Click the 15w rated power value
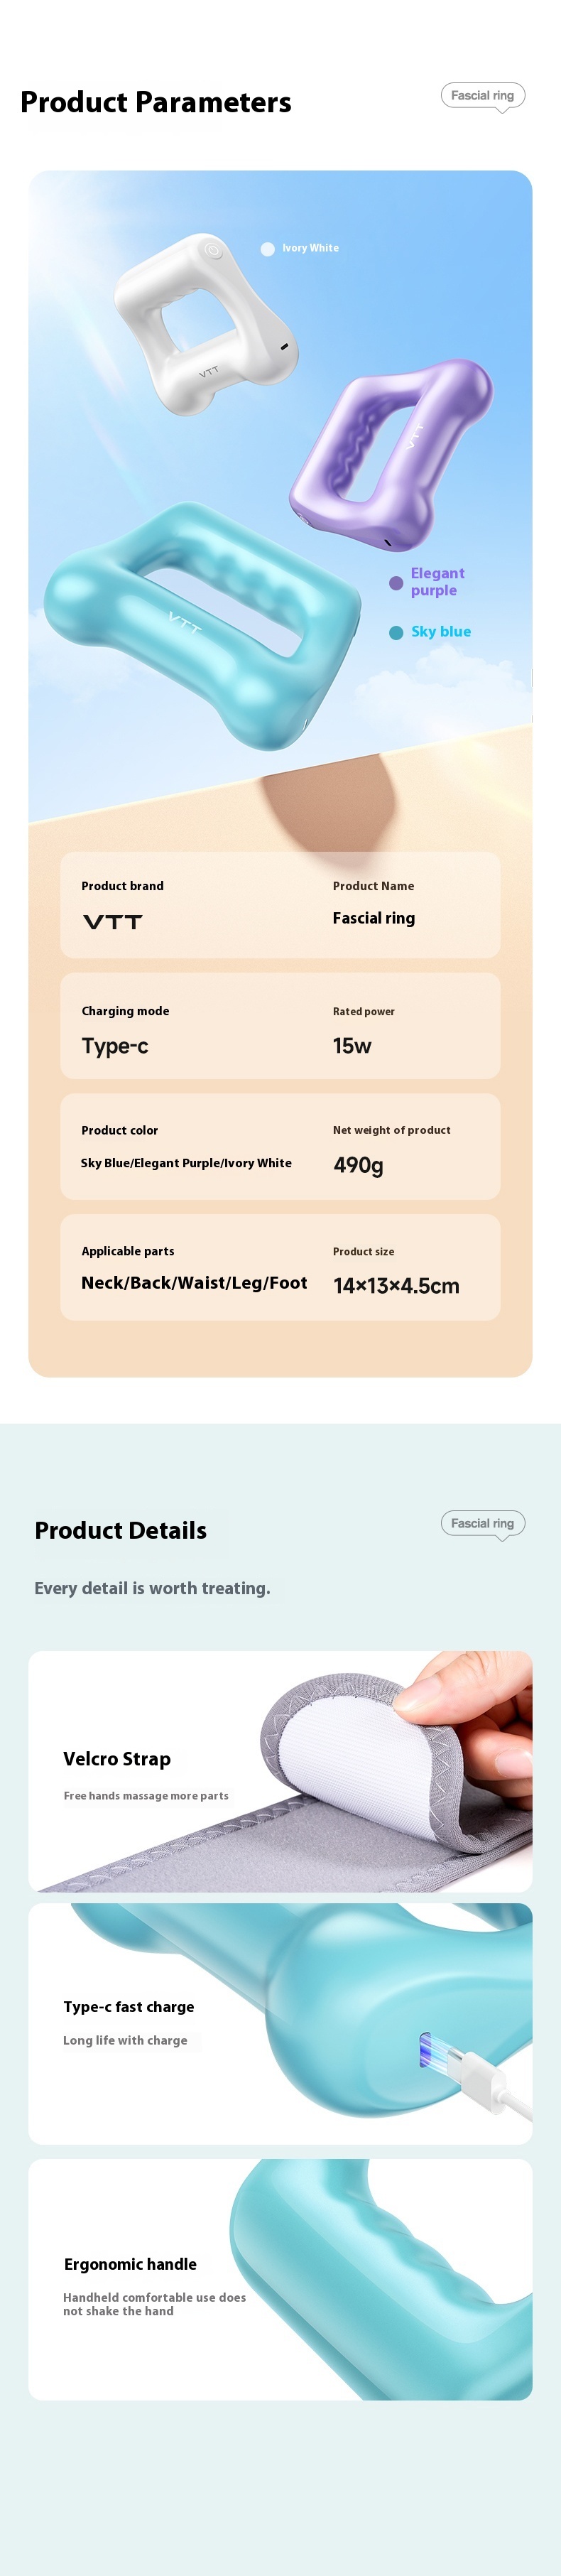Image resolution: width=561 pixels, height=2576 pixels. [352, 1046]
